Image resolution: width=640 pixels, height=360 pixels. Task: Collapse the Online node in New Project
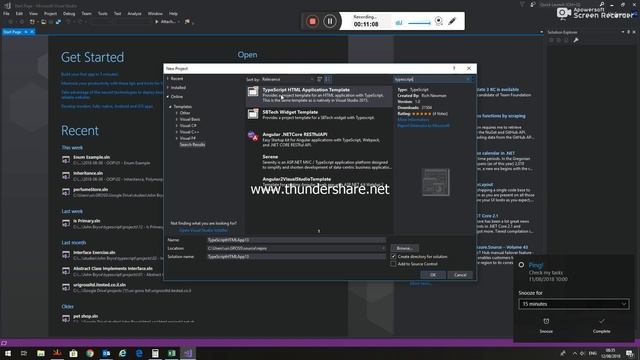[168, 96]
